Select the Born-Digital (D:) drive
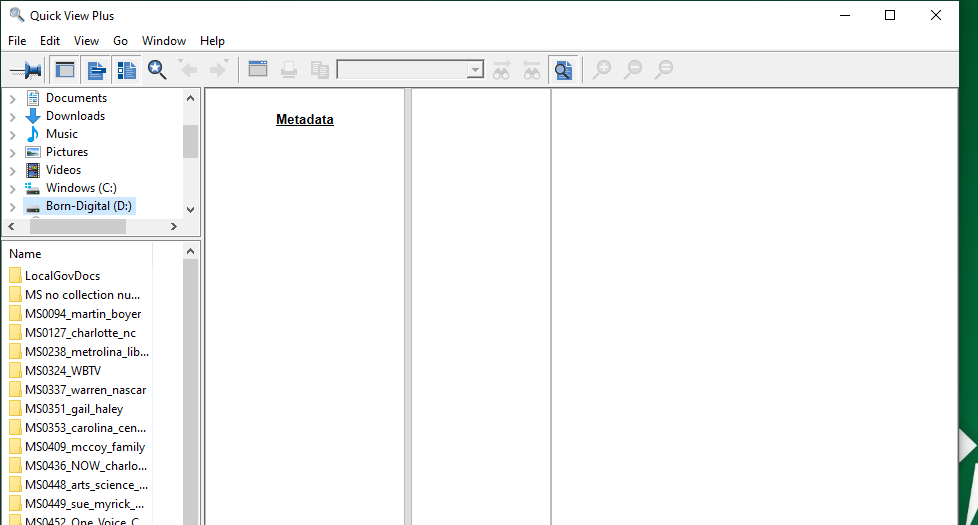This screenshot has height=525, width=978. pos(88,206)
